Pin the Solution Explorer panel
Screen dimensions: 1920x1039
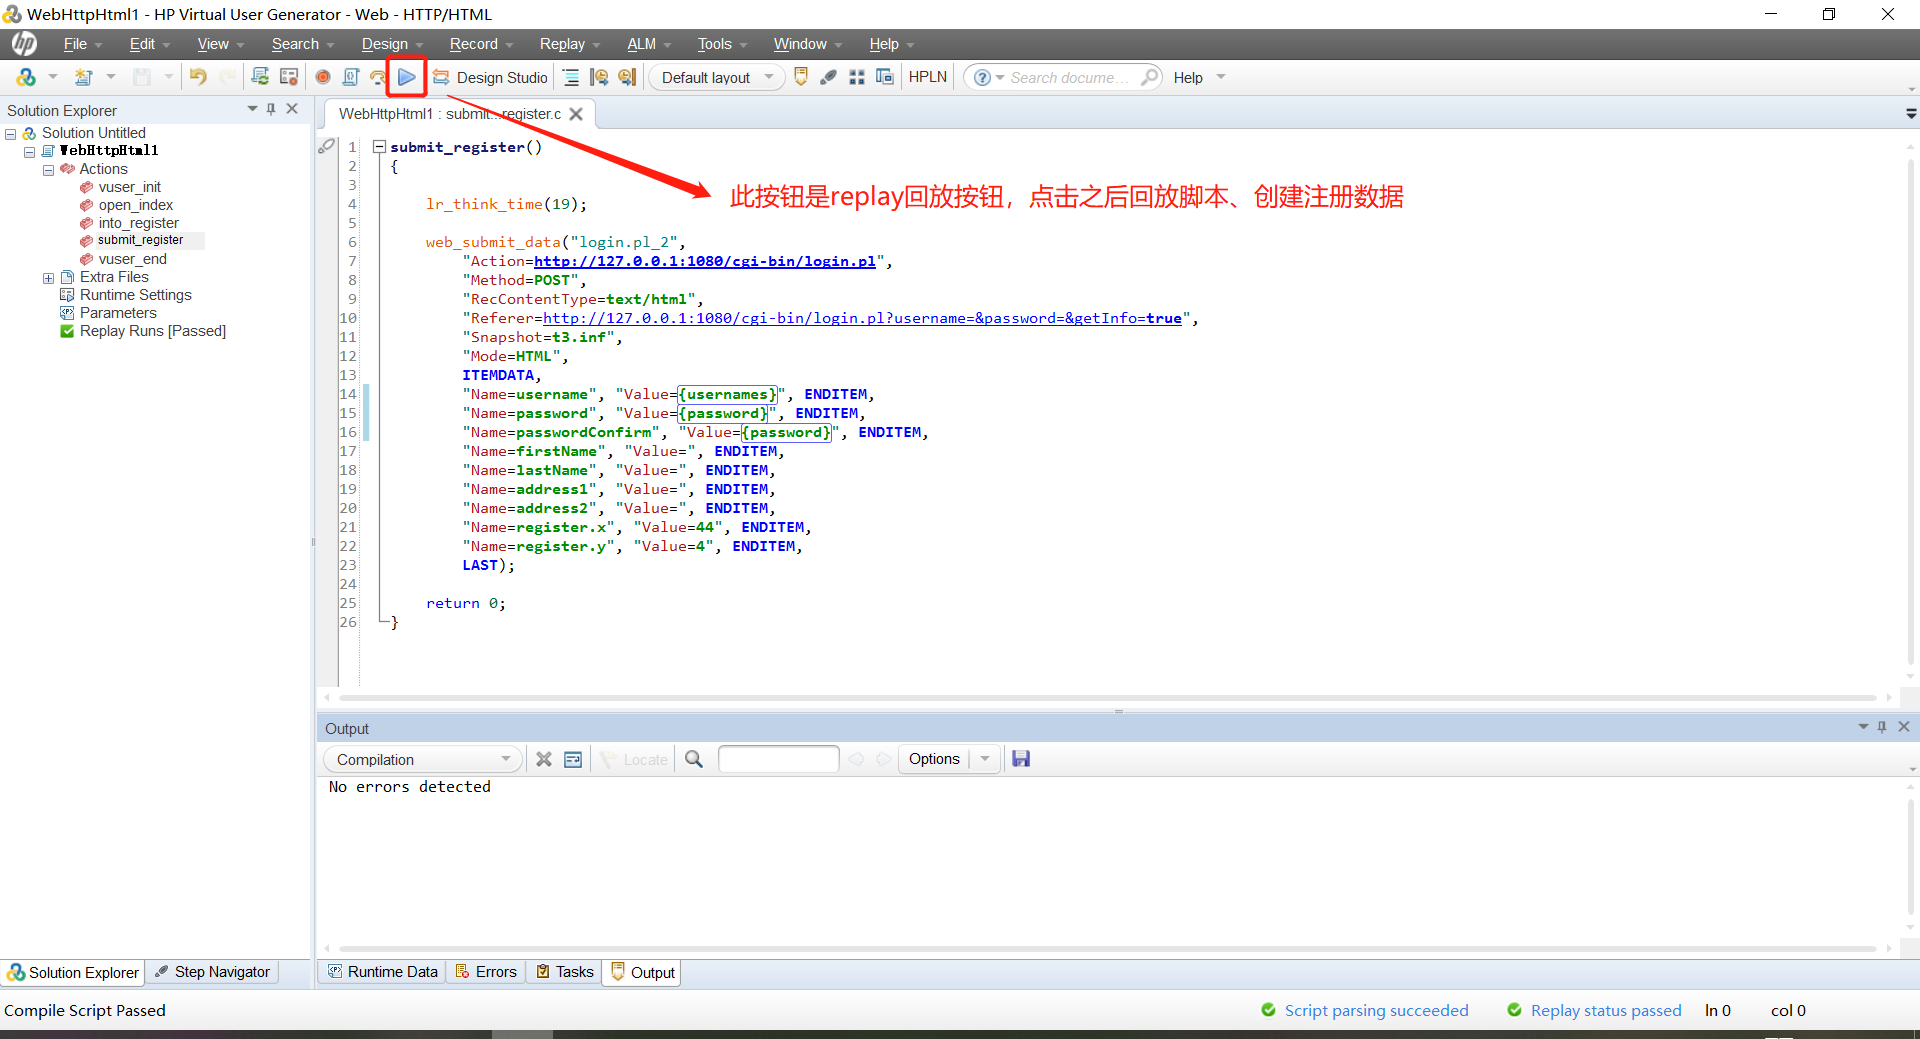pyautogui.click(x=270, y=109)
